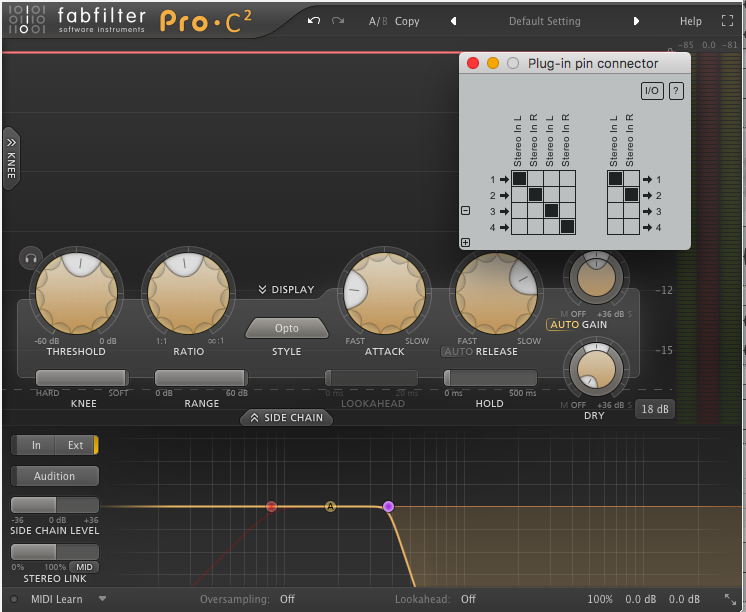
Task: Click the undo arrow icon
Action: 314,20
